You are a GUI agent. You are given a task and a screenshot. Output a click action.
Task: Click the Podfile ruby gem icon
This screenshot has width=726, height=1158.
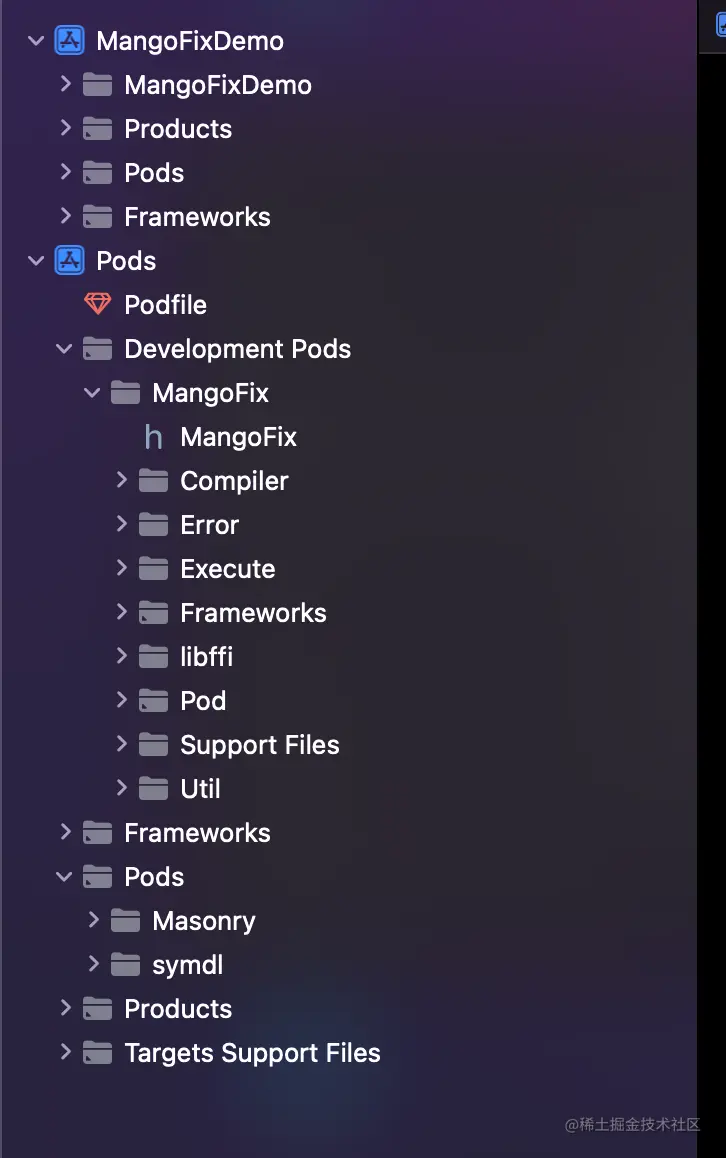click(x=96, y=304)
